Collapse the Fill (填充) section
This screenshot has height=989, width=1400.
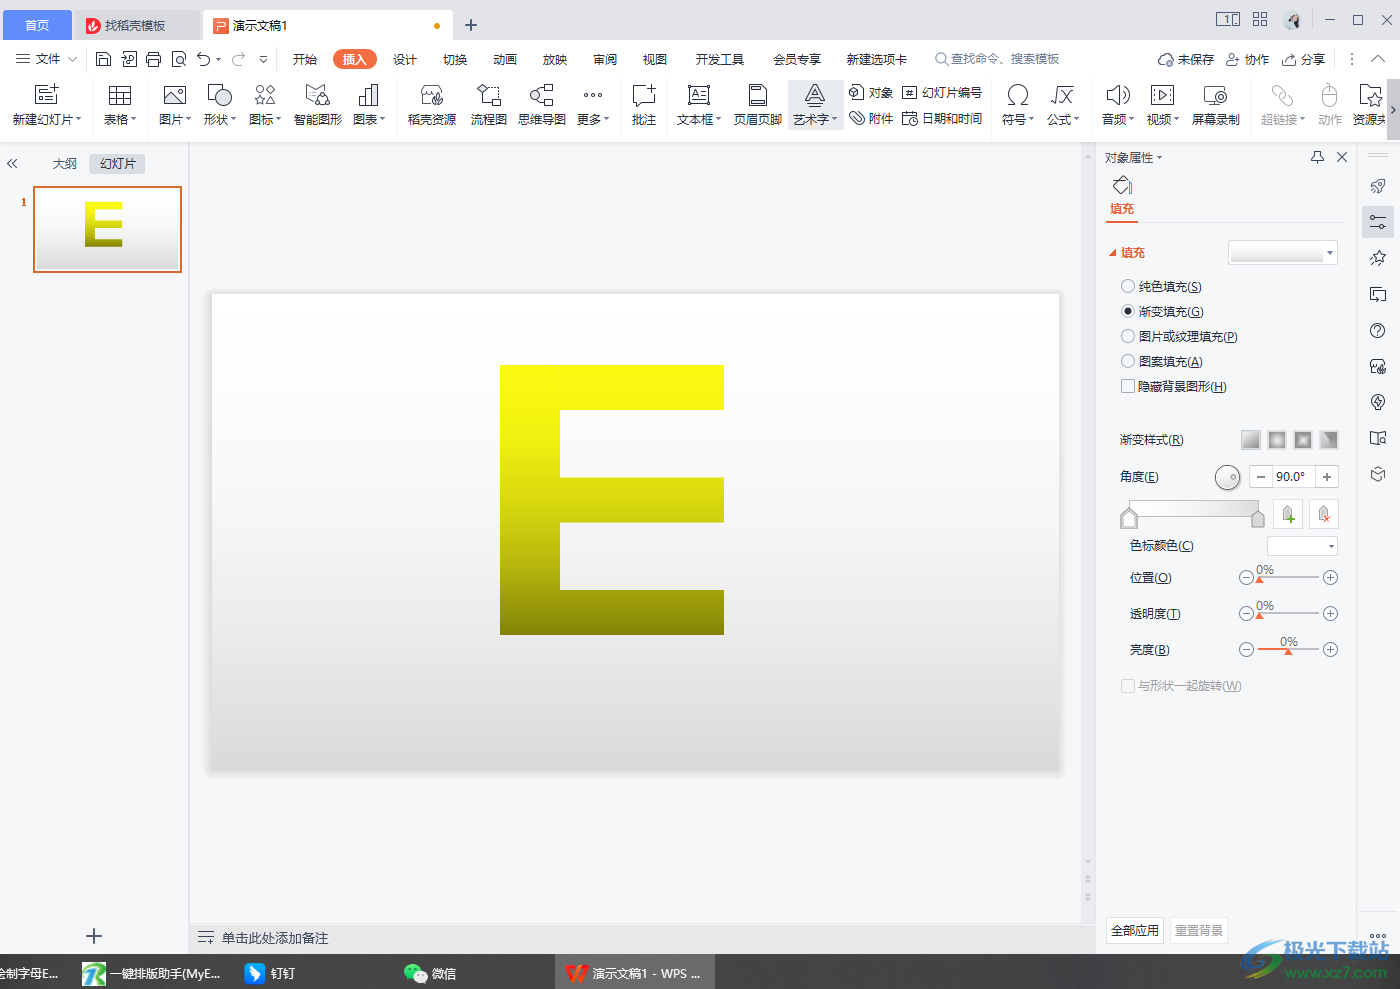click(1113, 253)
